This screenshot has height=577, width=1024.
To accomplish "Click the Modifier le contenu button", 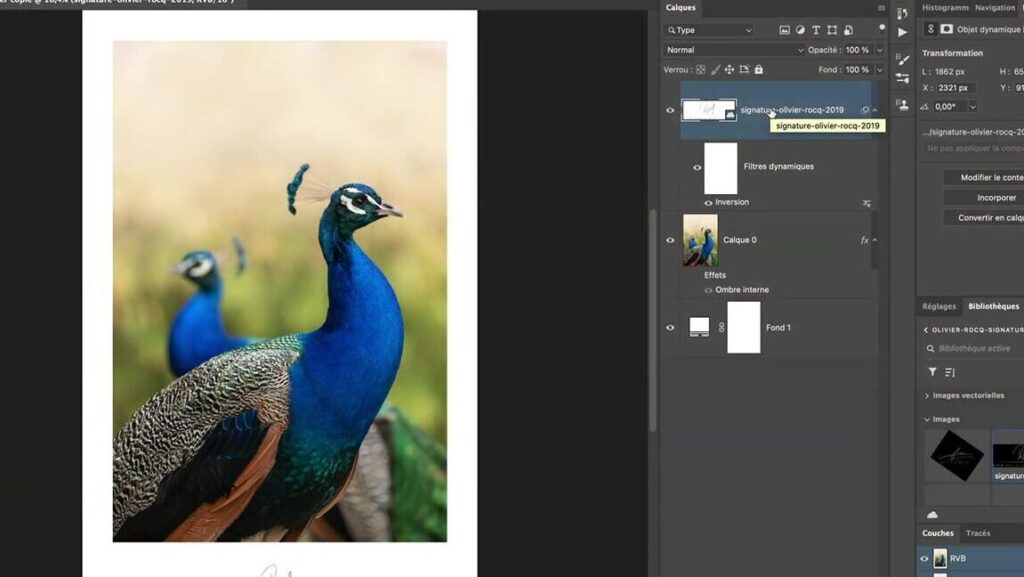I will 984,178.
